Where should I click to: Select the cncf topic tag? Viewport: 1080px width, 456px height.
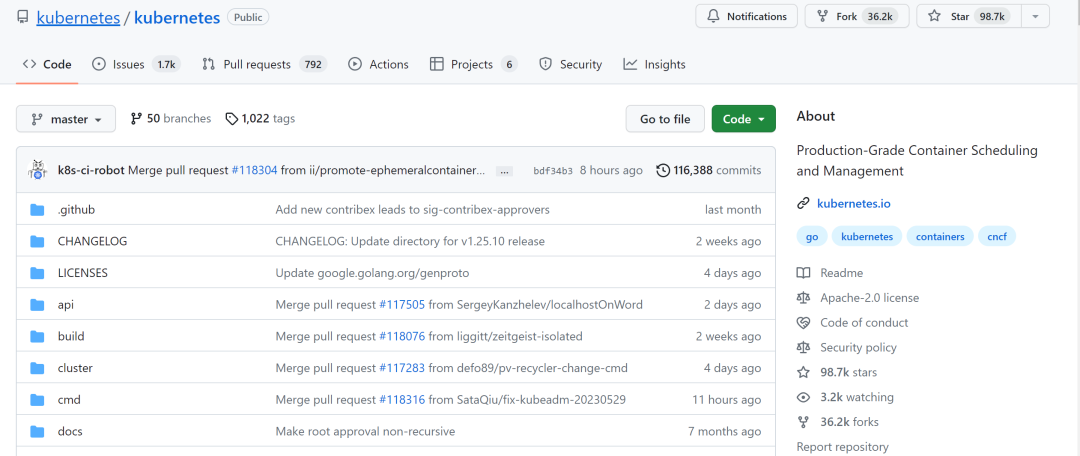point(997,236)
